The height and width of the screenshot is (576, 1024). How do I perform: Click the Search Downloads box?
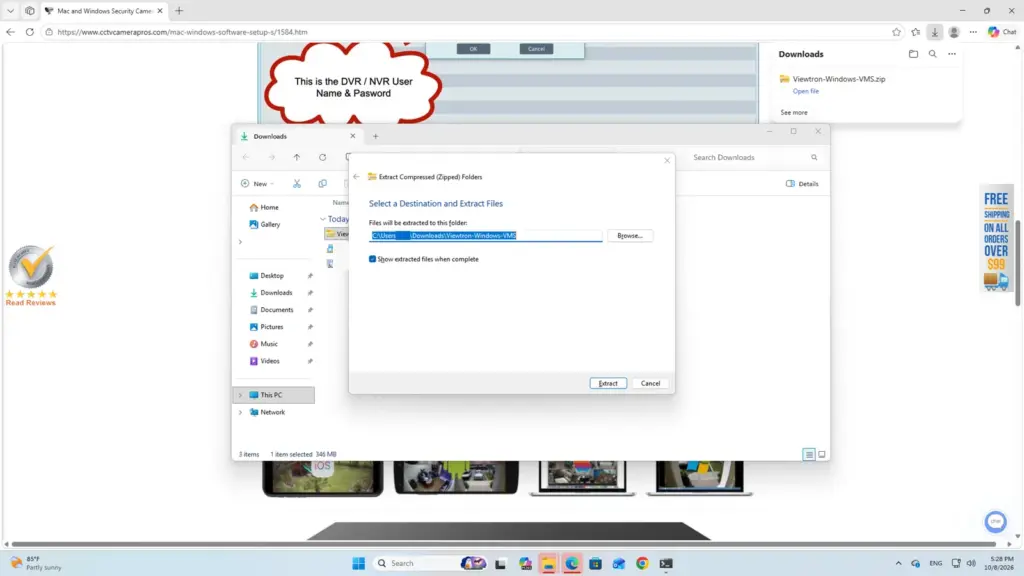(x=754, y=157)
